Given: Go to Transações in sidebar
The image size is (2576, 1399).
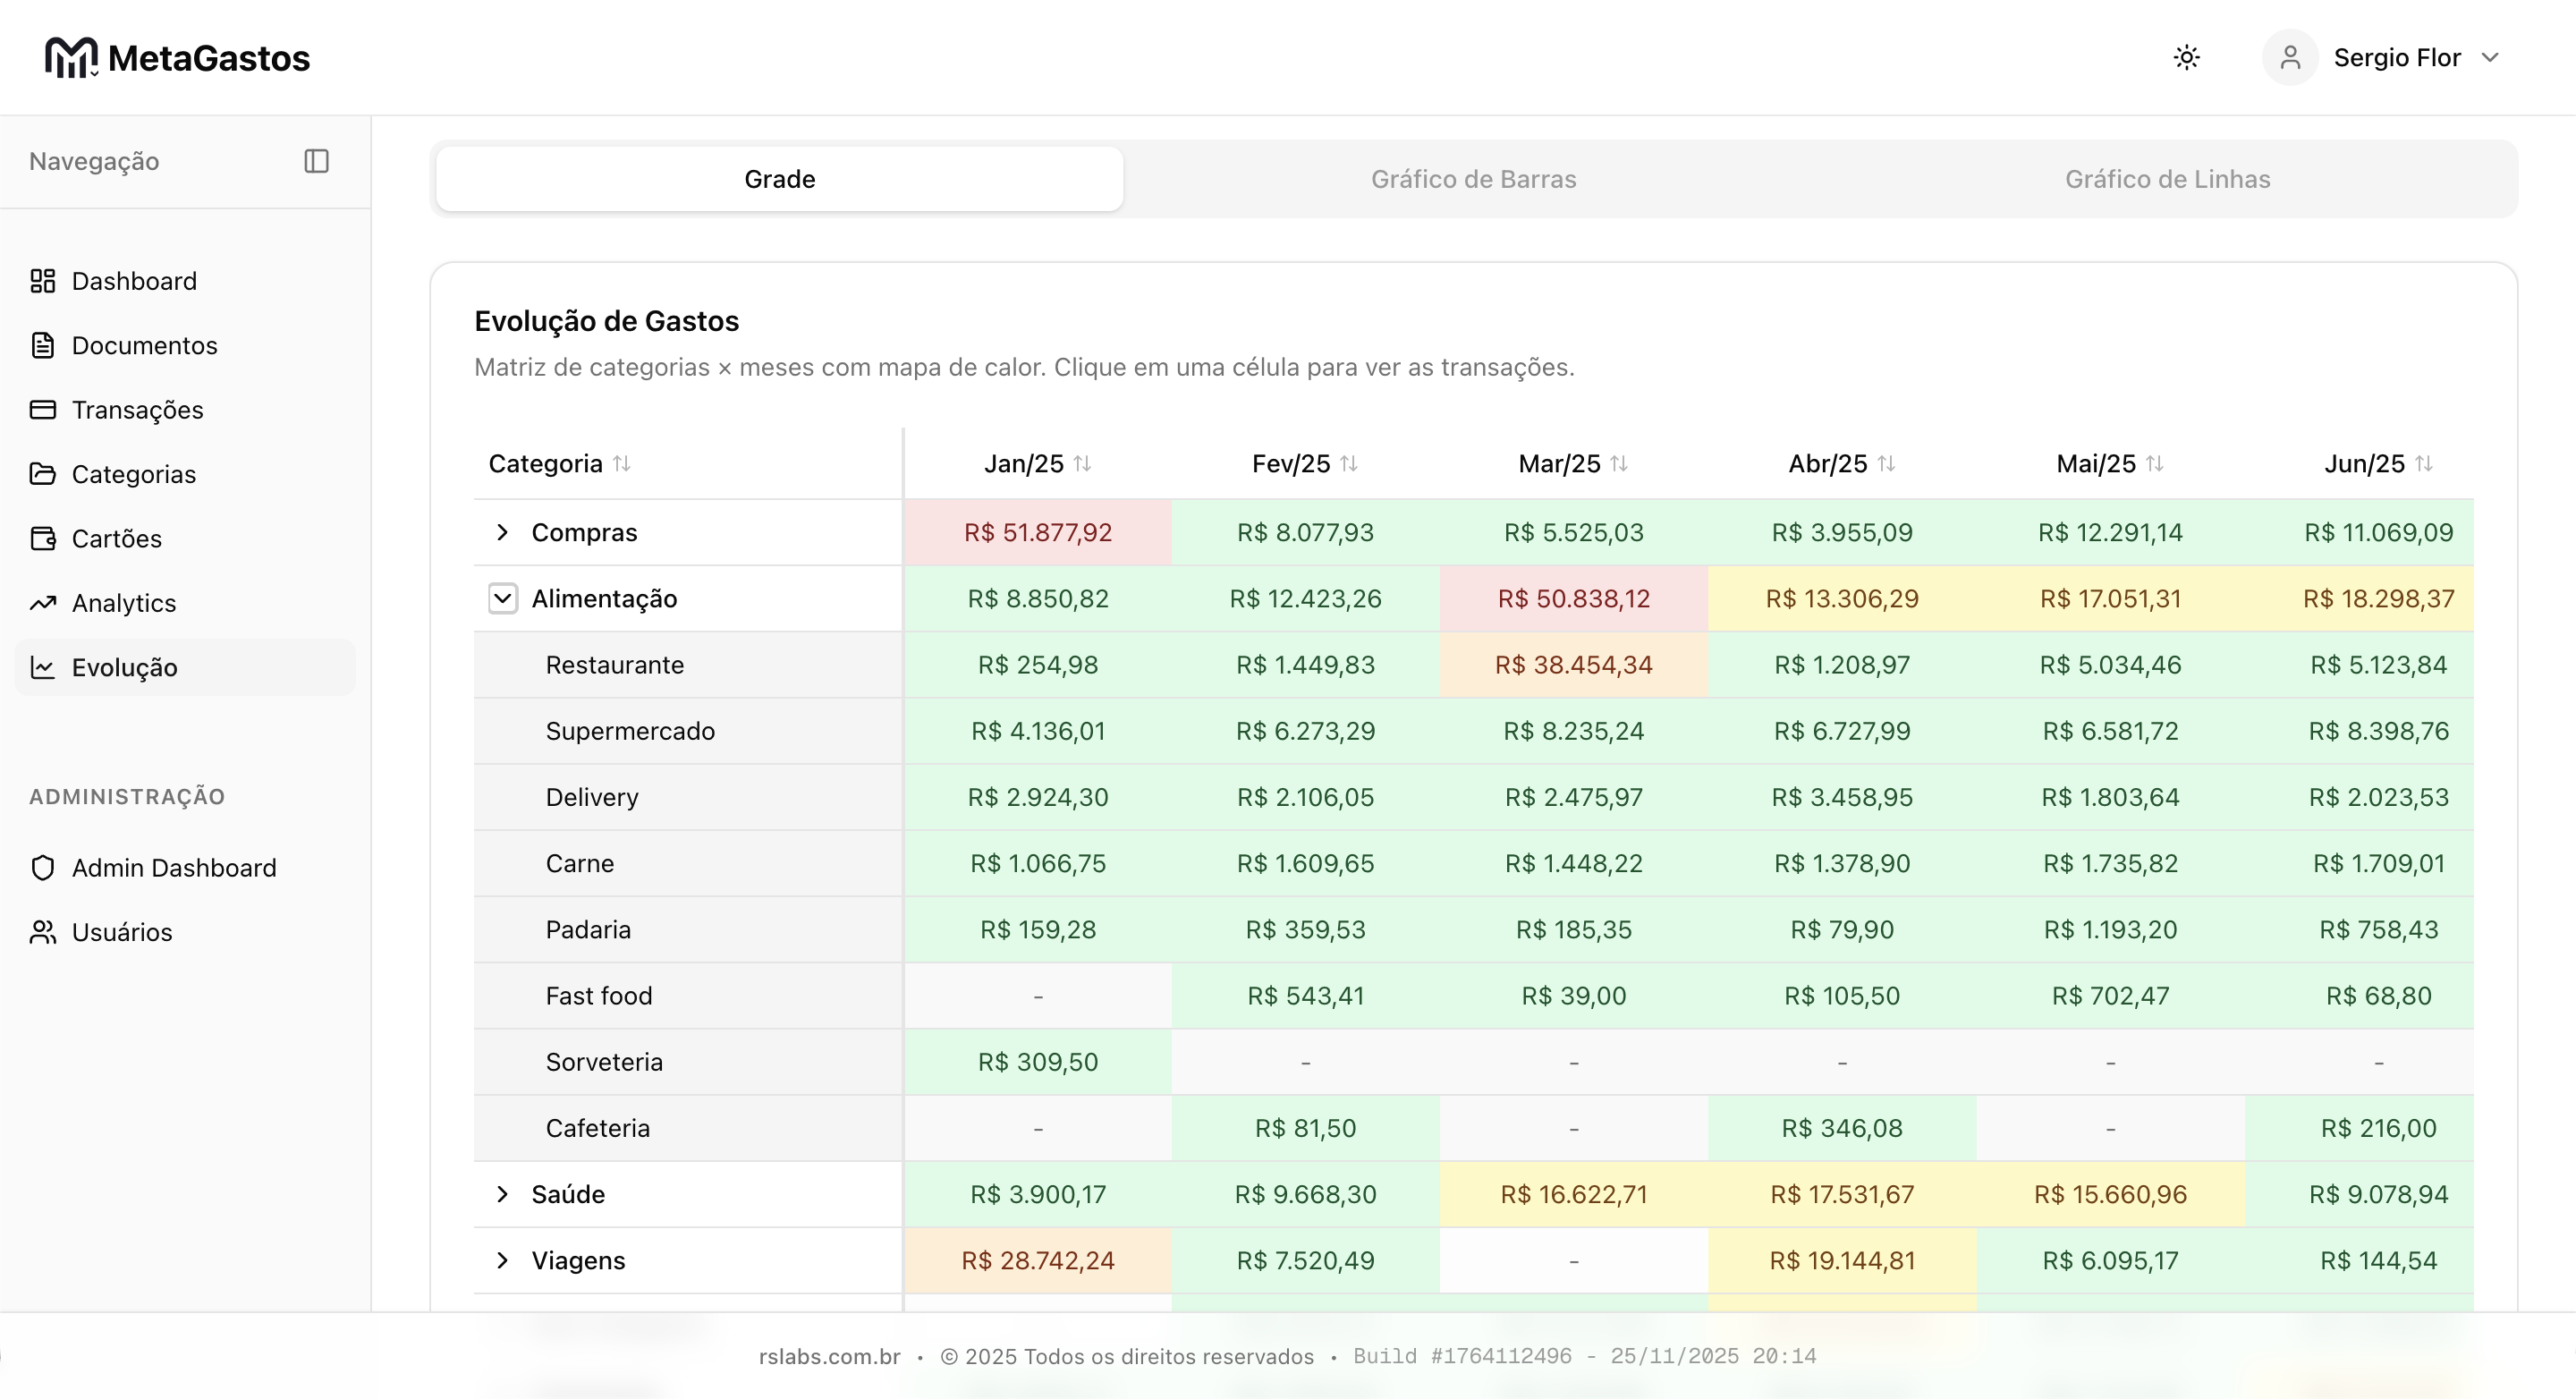Looking at the screenshot, I should 137,410.
